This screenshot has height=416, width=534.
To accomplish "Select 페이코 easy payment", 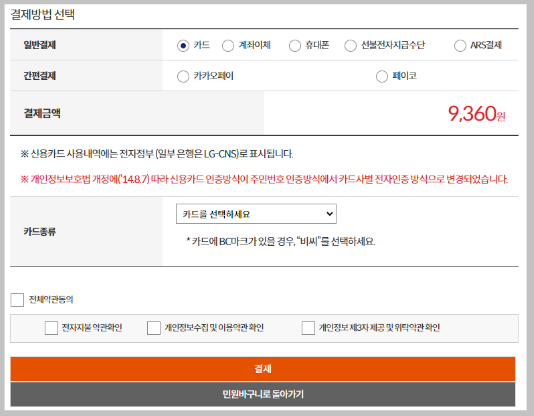I will click(382, 76).
